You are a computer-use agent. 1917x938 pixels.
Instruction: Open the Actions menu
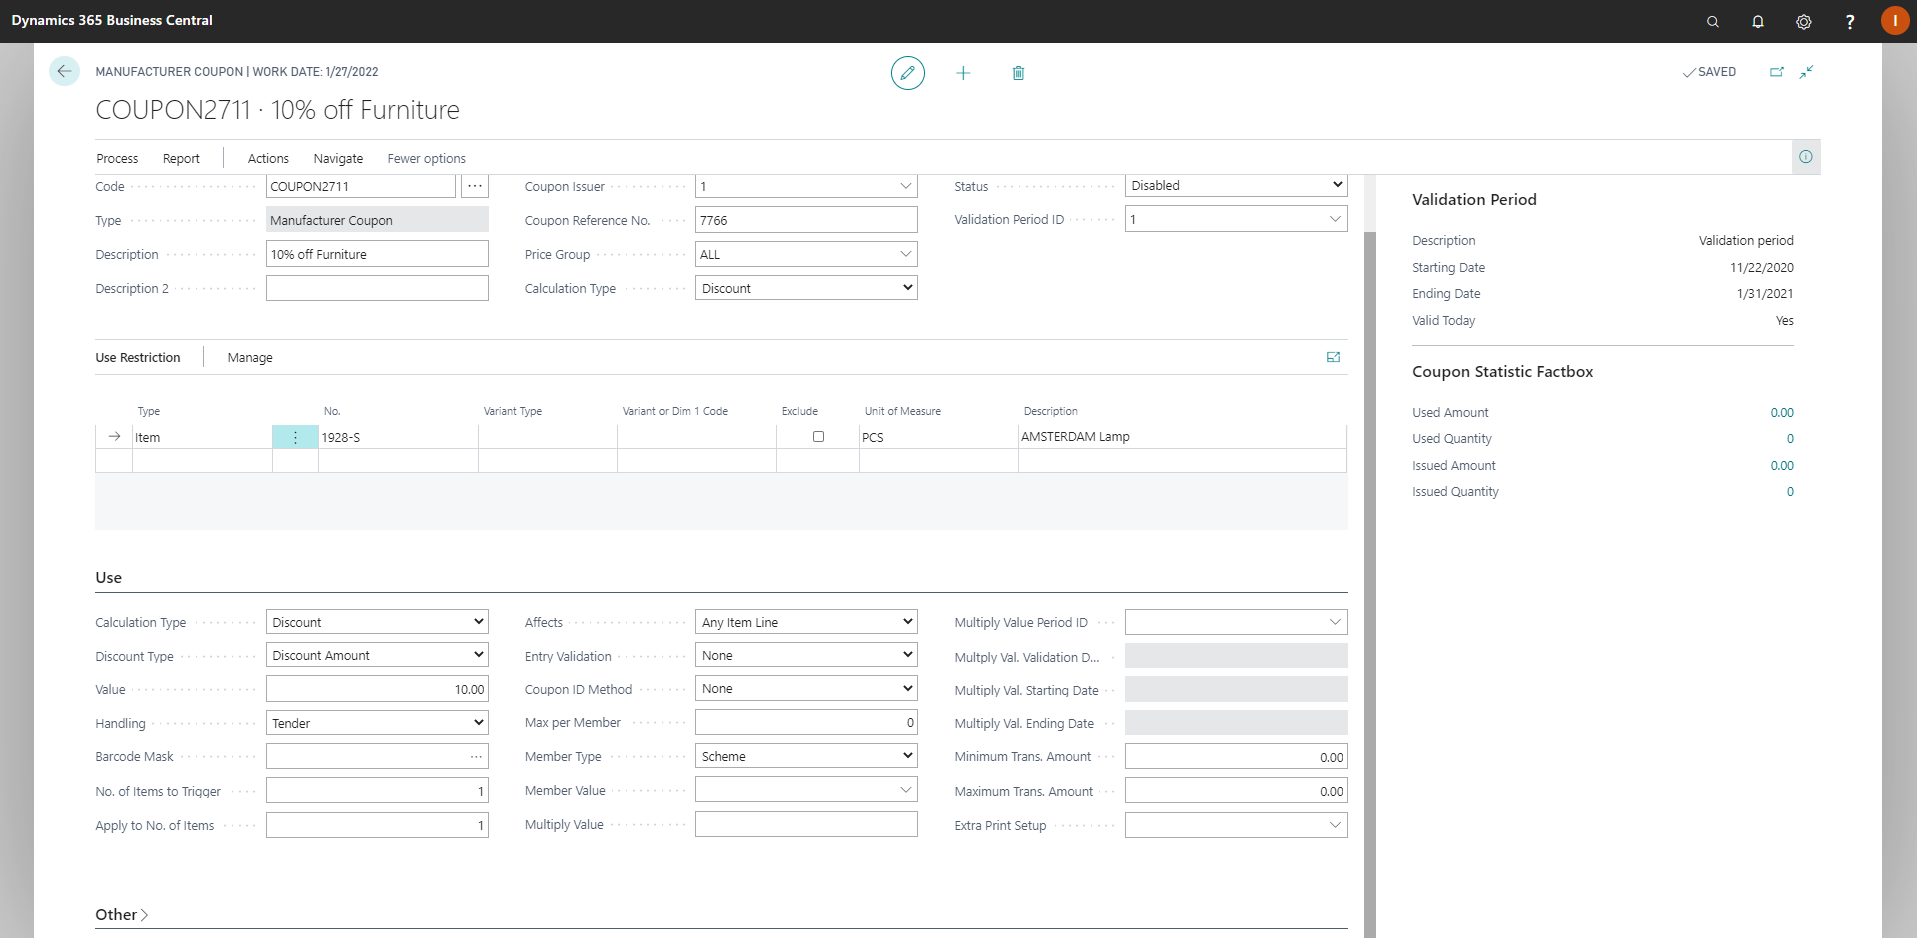[x=268, y=158]
